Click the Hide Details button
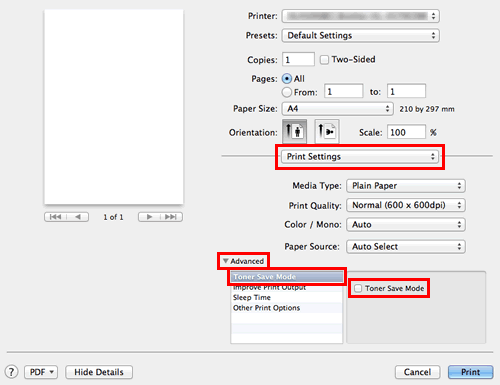Screen dimensions: 500x385 tap(99, 372)
